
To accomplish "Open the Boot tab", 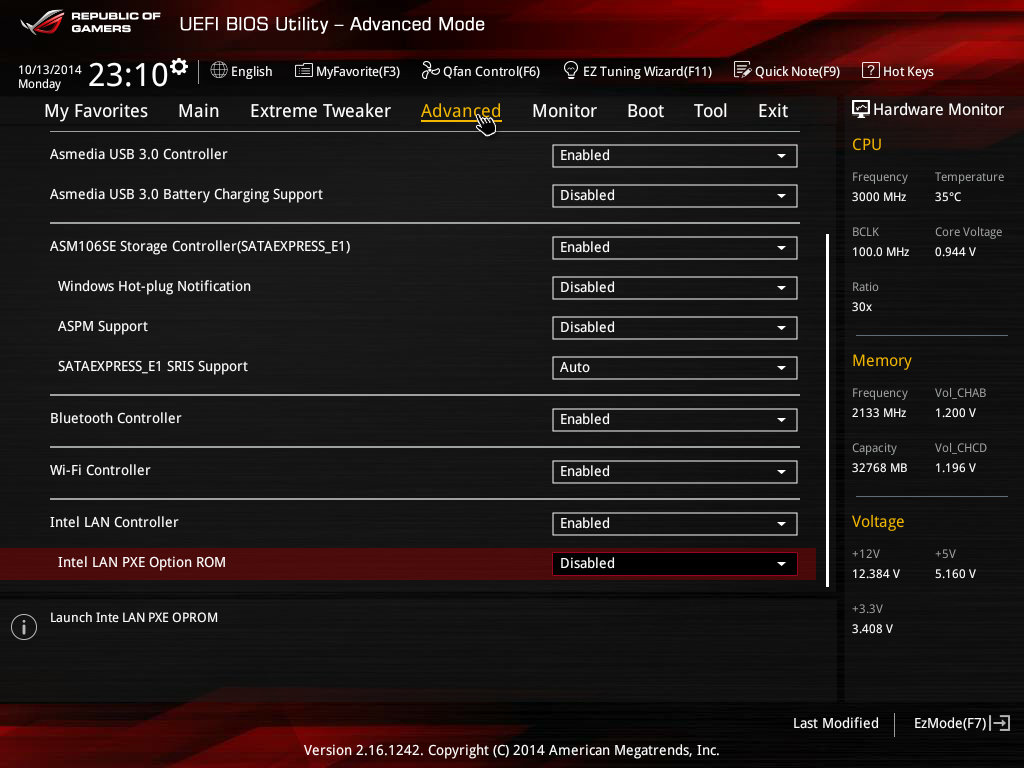I will pos(645,111).
